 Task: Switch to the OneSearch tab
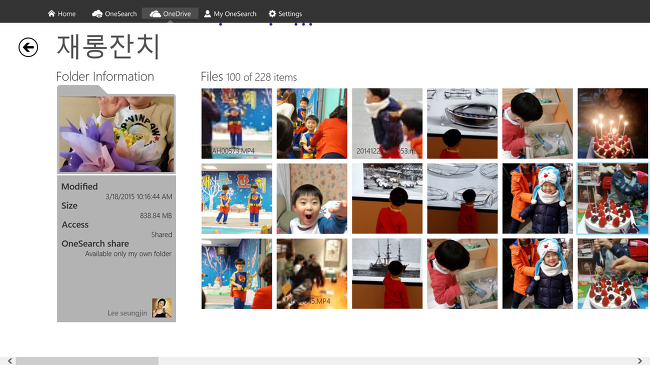[x=114, y=14]
